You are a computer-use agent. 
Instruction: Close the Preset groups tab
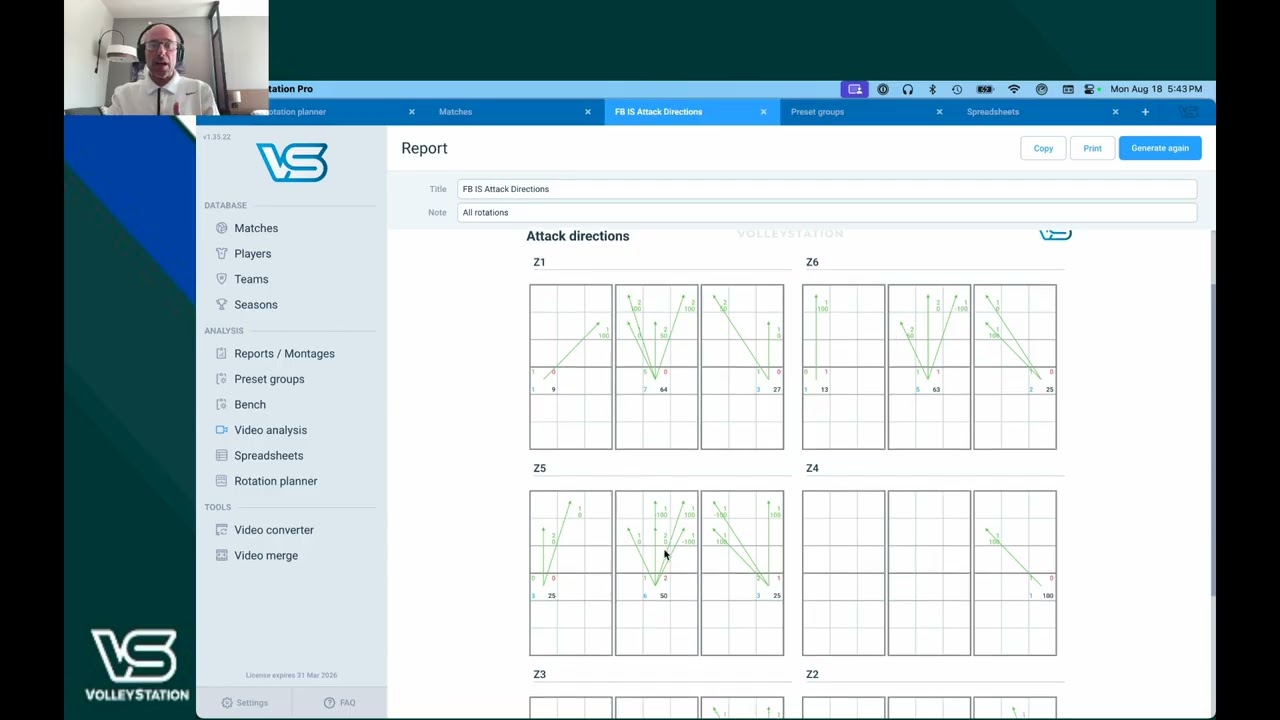[x=939, y=112]
